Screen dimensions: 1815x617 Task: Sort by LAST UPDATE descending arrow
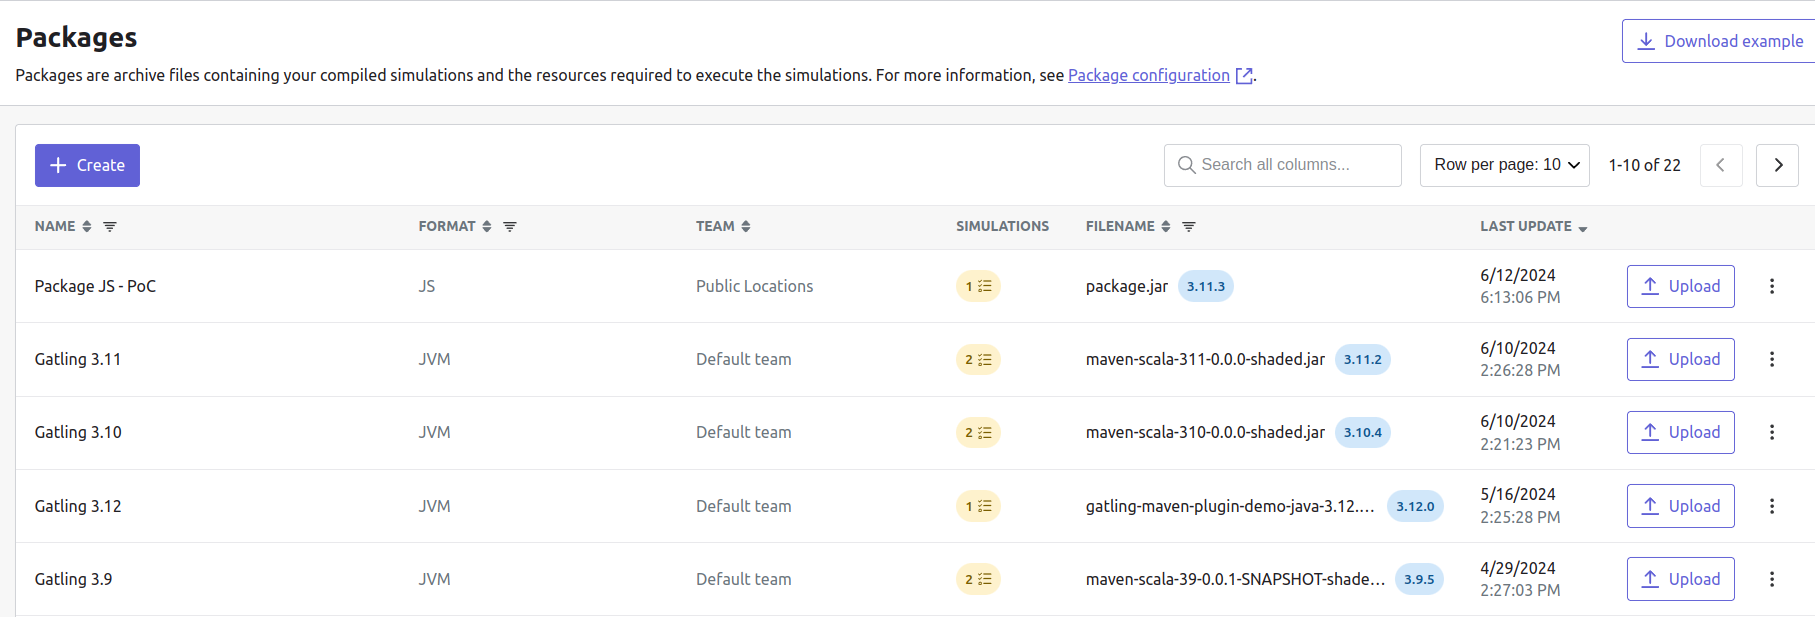click(1583, 229)
